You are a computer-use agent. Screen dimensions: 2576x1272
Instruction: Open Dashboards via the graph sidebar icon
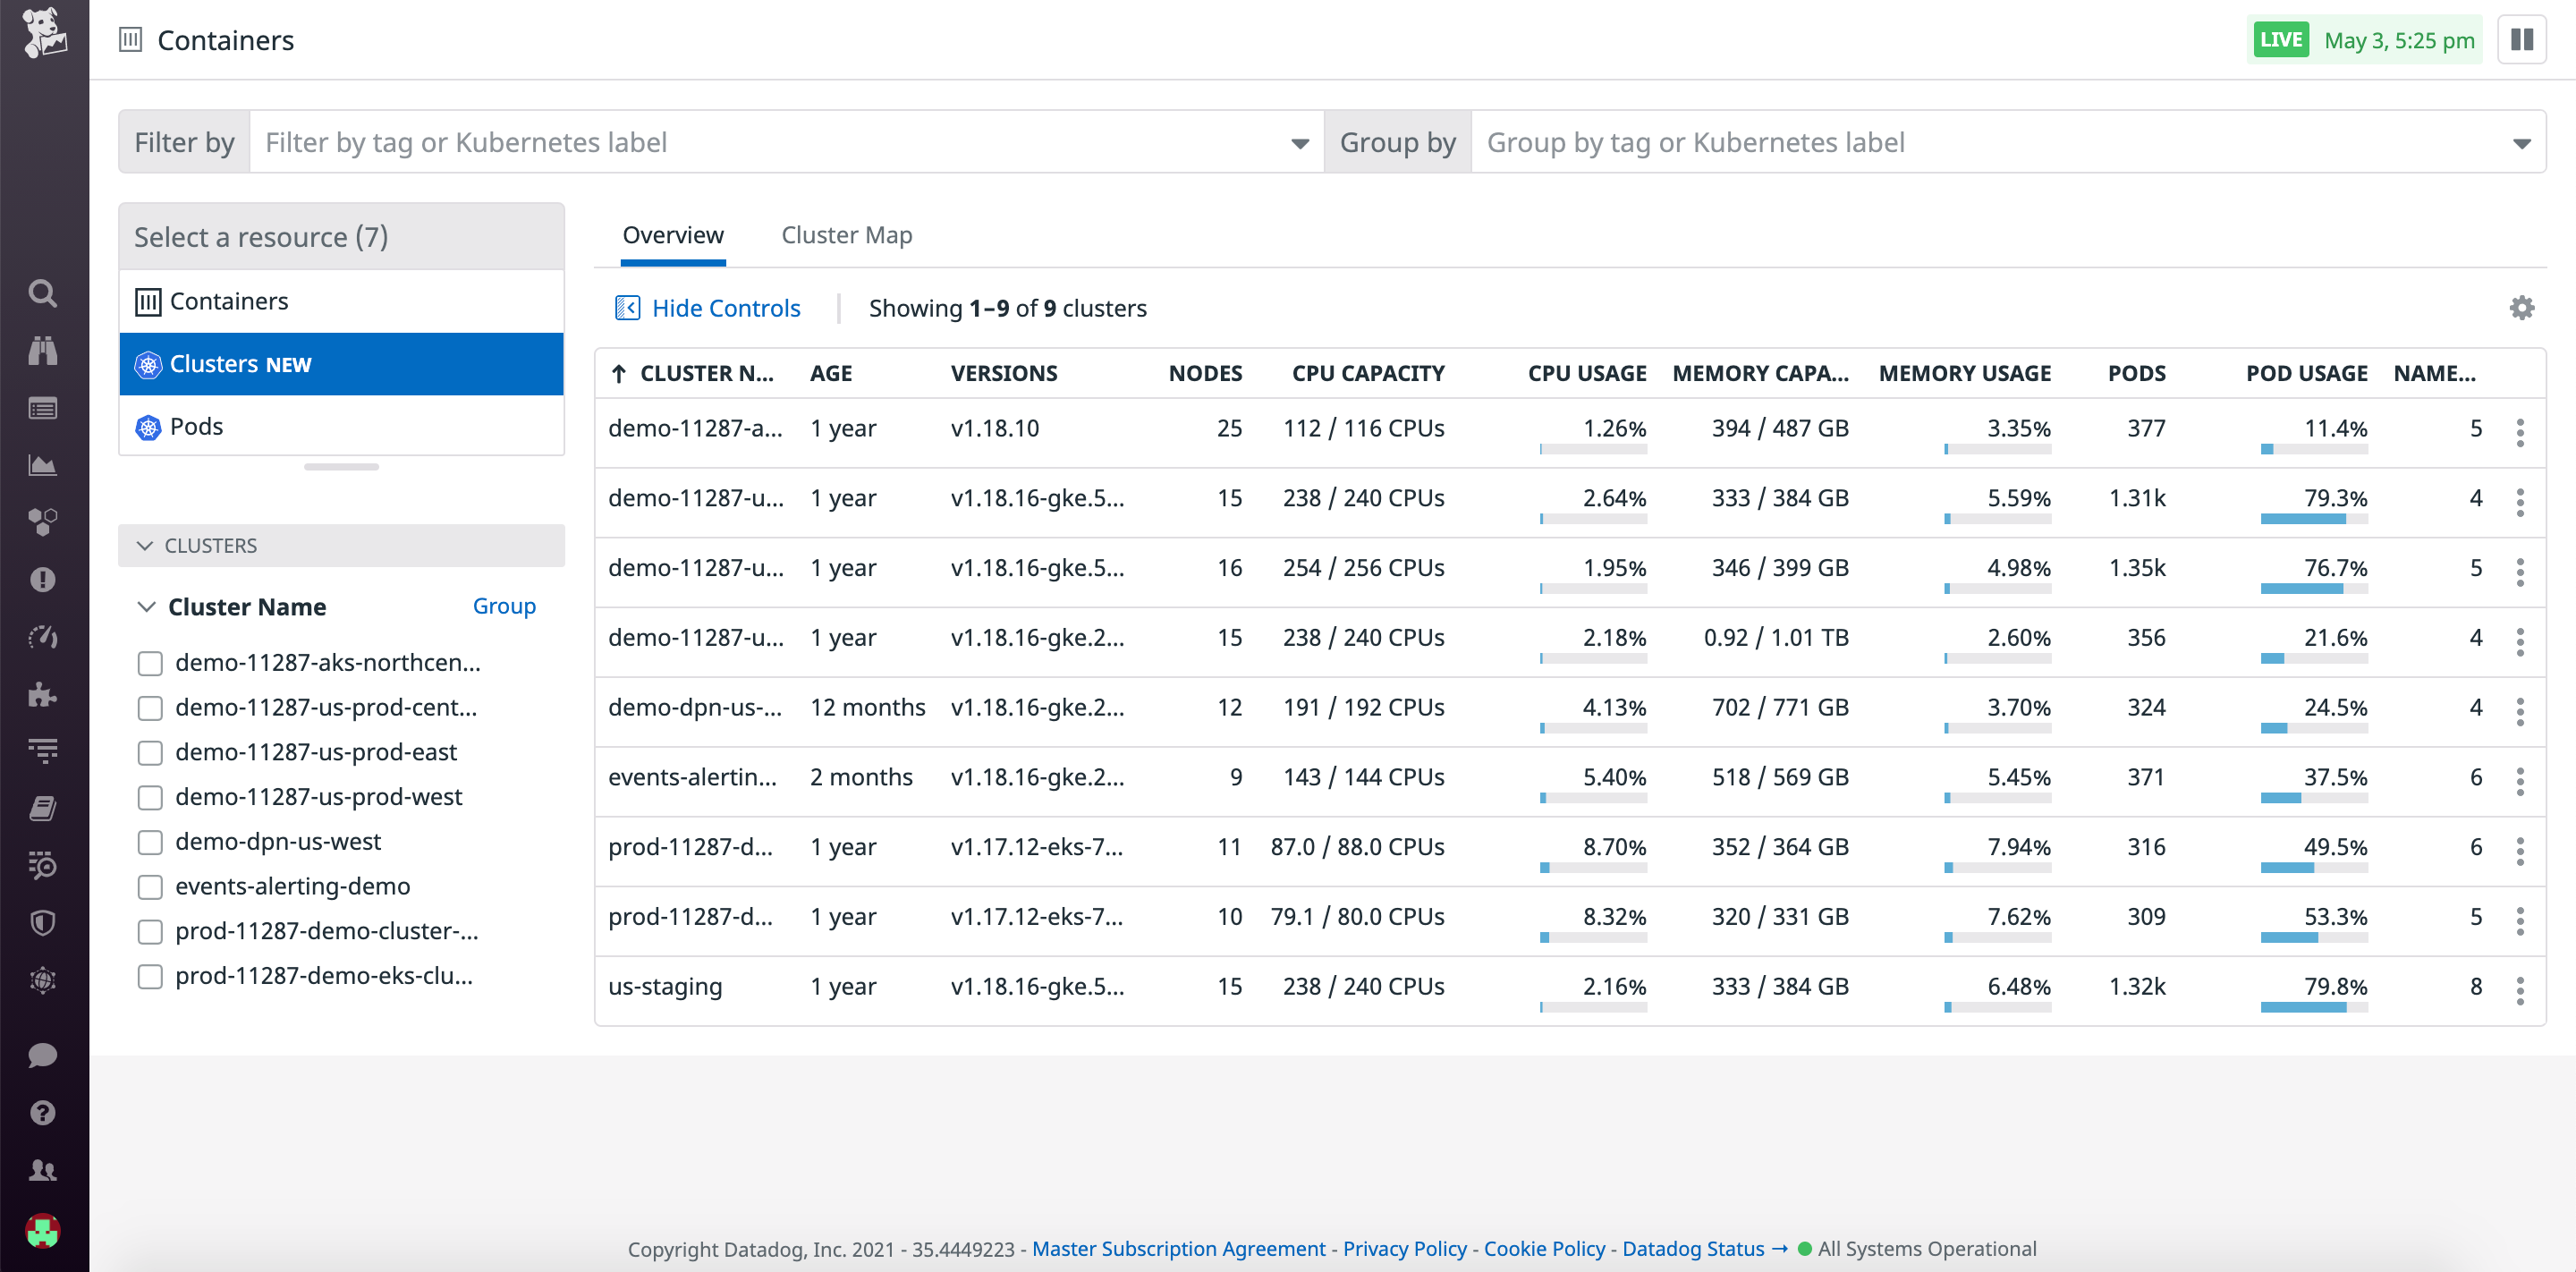(42, 463)
